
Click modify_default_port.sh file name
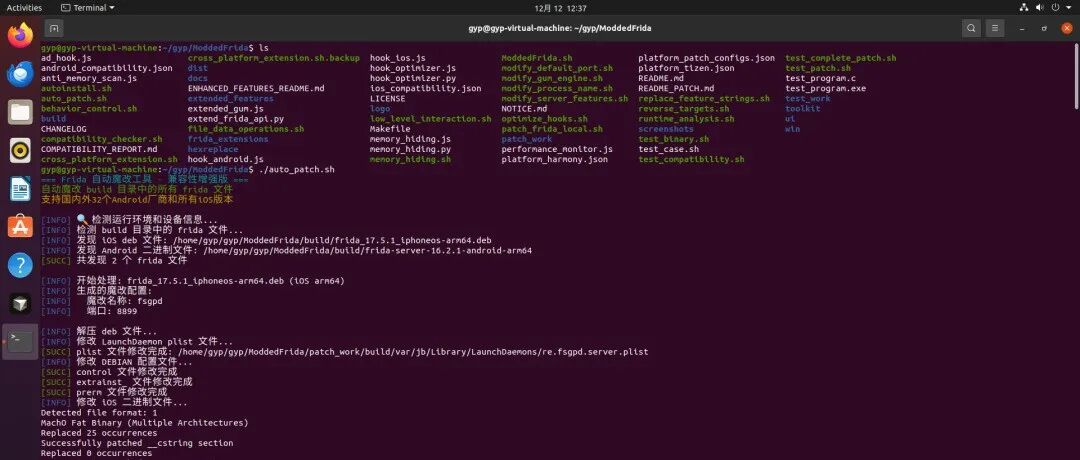557,68
